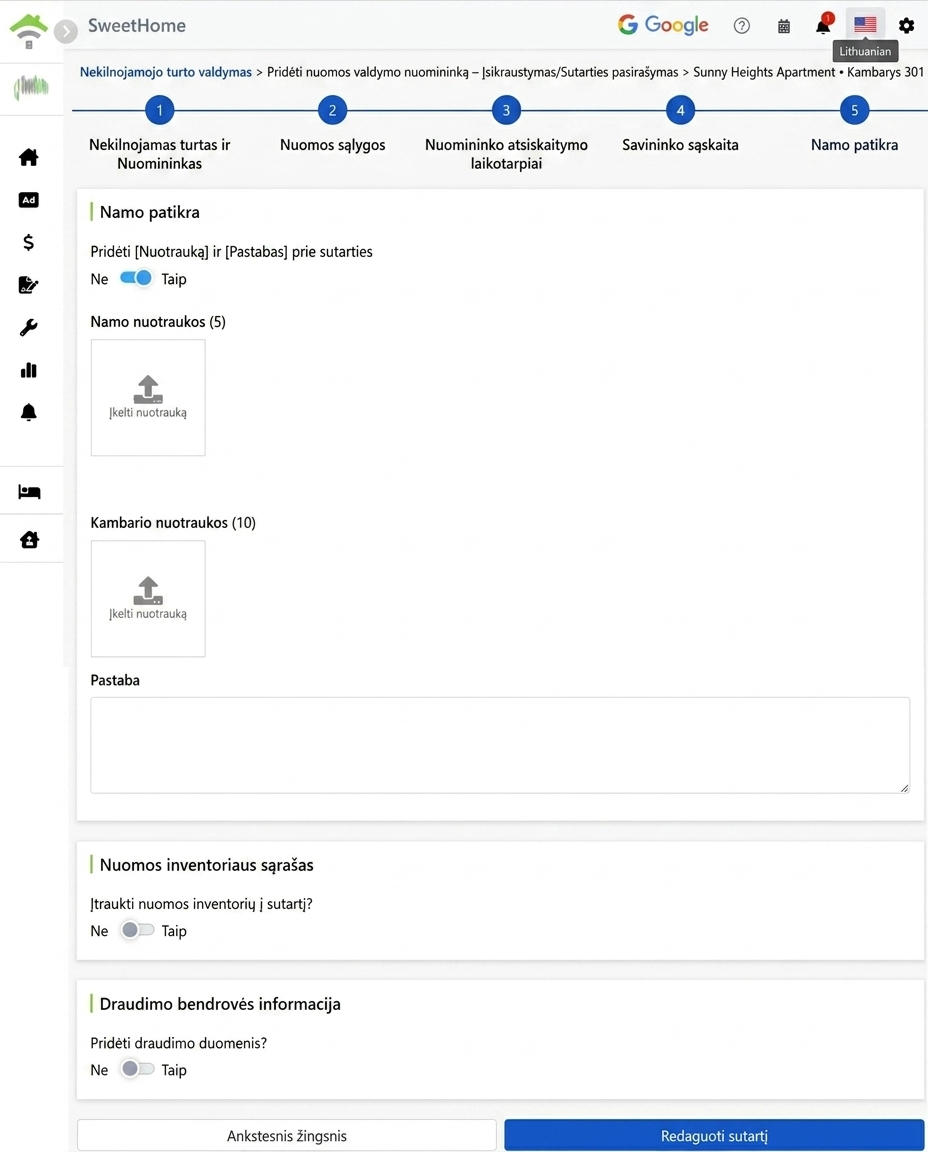Open the language flag selector
928x1152 pixels.
point(866,25)
